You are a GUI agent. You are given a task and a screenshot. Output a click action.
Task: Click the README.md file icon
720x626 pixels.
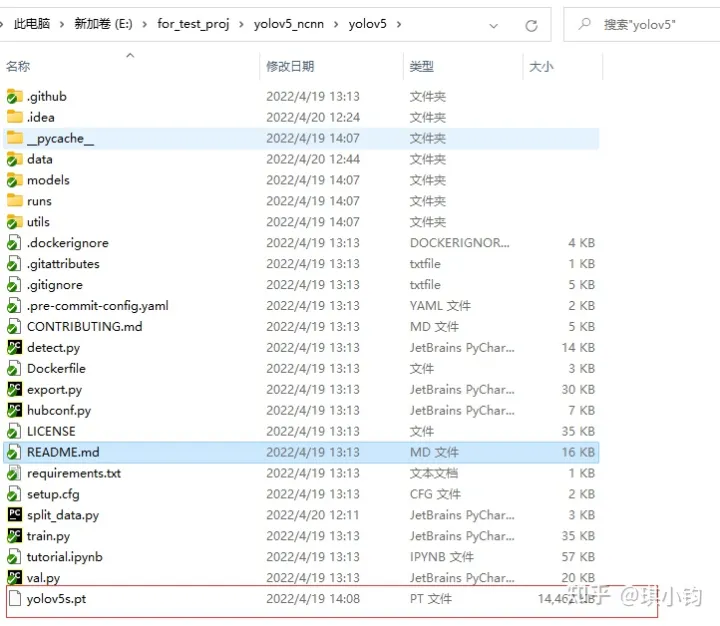[x=14, y=452]
